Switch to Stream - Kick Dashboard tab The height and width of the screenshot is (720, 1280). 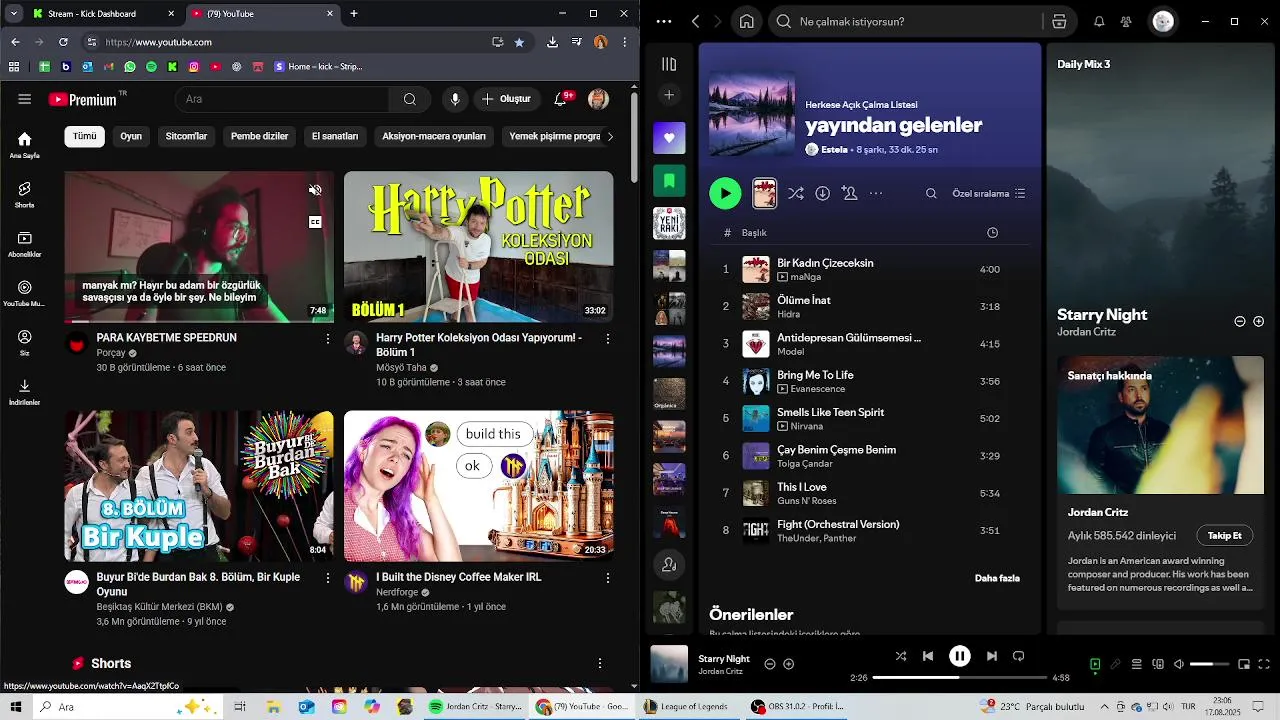click(x=103, y=14)
